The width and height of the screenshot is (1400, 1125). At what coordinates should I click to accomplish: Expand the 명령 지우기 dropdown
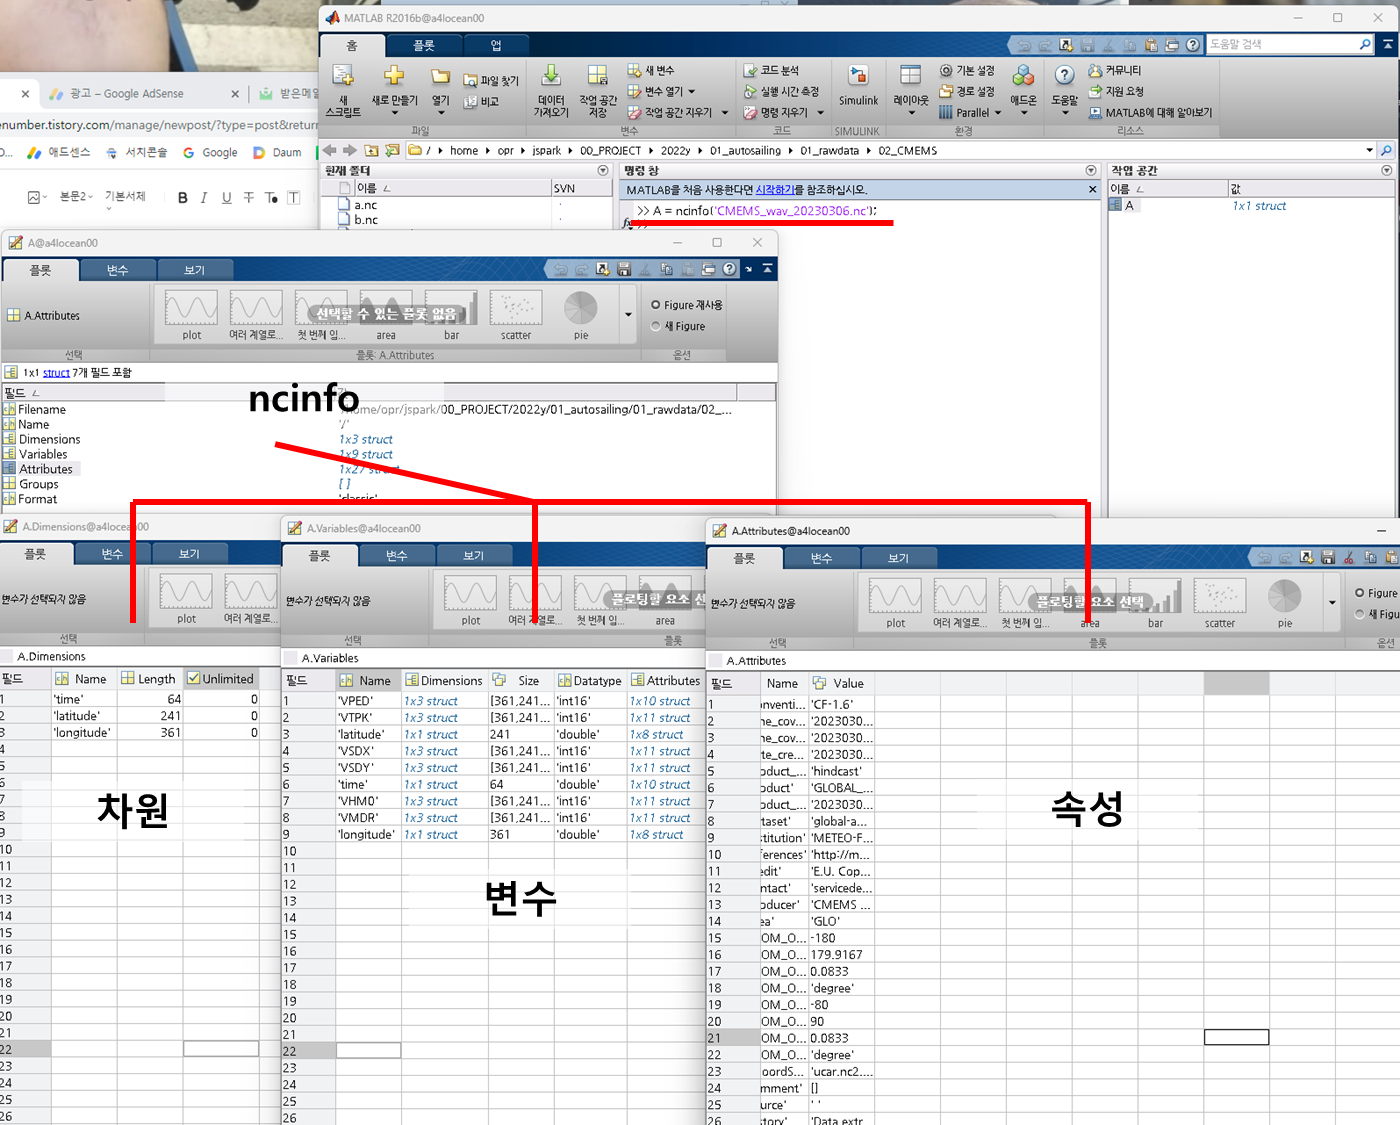click(x=820, y=113)
